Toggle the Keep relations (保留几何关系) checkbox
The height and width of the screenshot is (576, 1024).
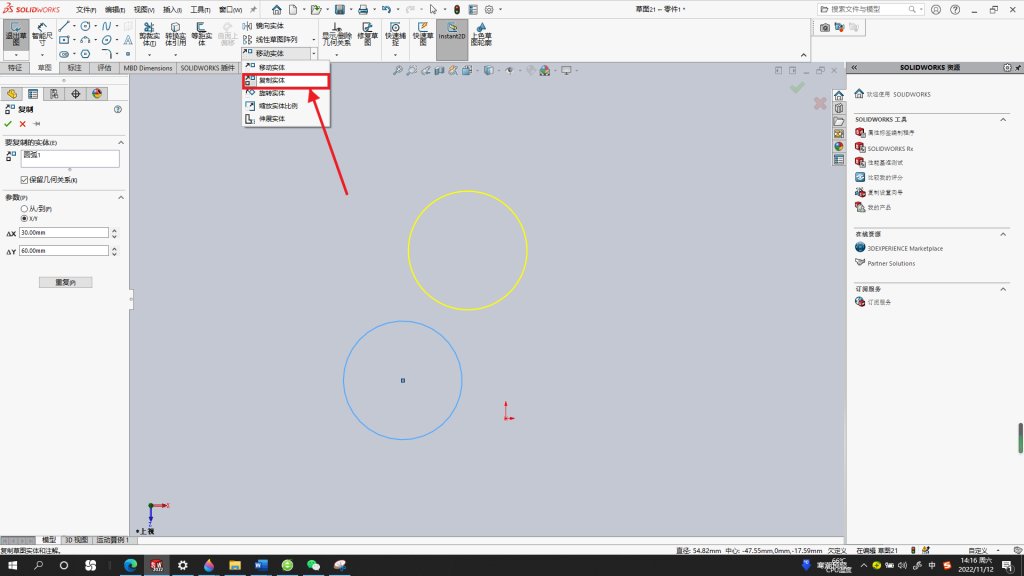pyautogui.click(x=24, y=180)
